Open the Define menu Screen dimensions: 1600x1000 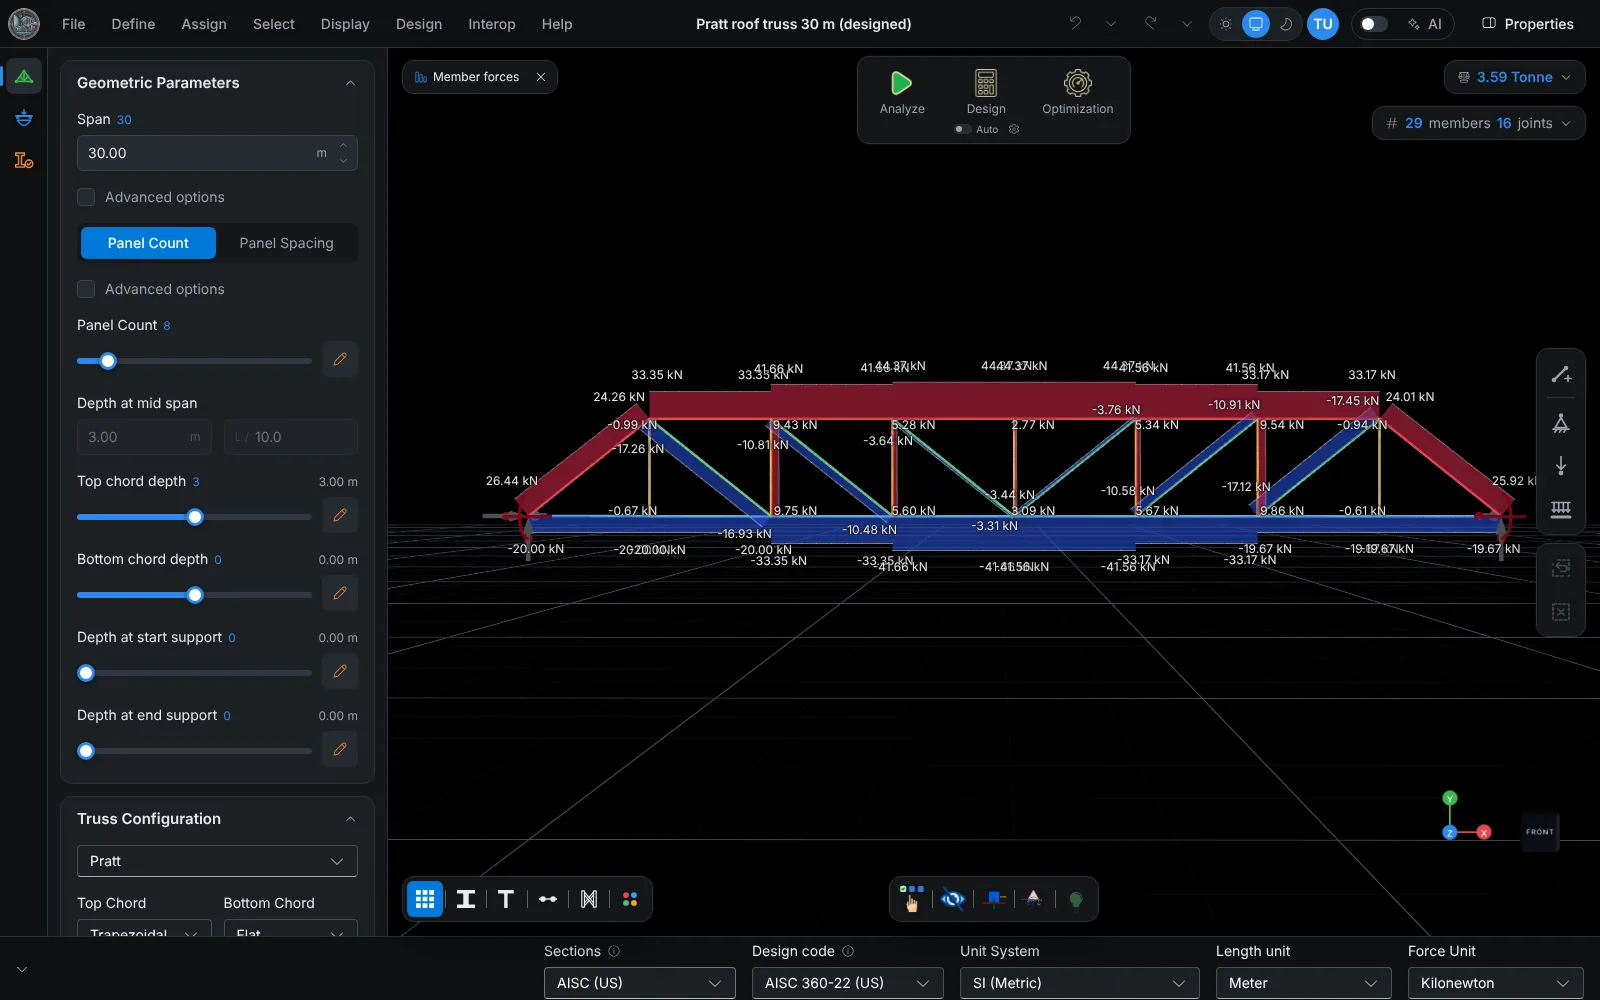coord(133,24)
